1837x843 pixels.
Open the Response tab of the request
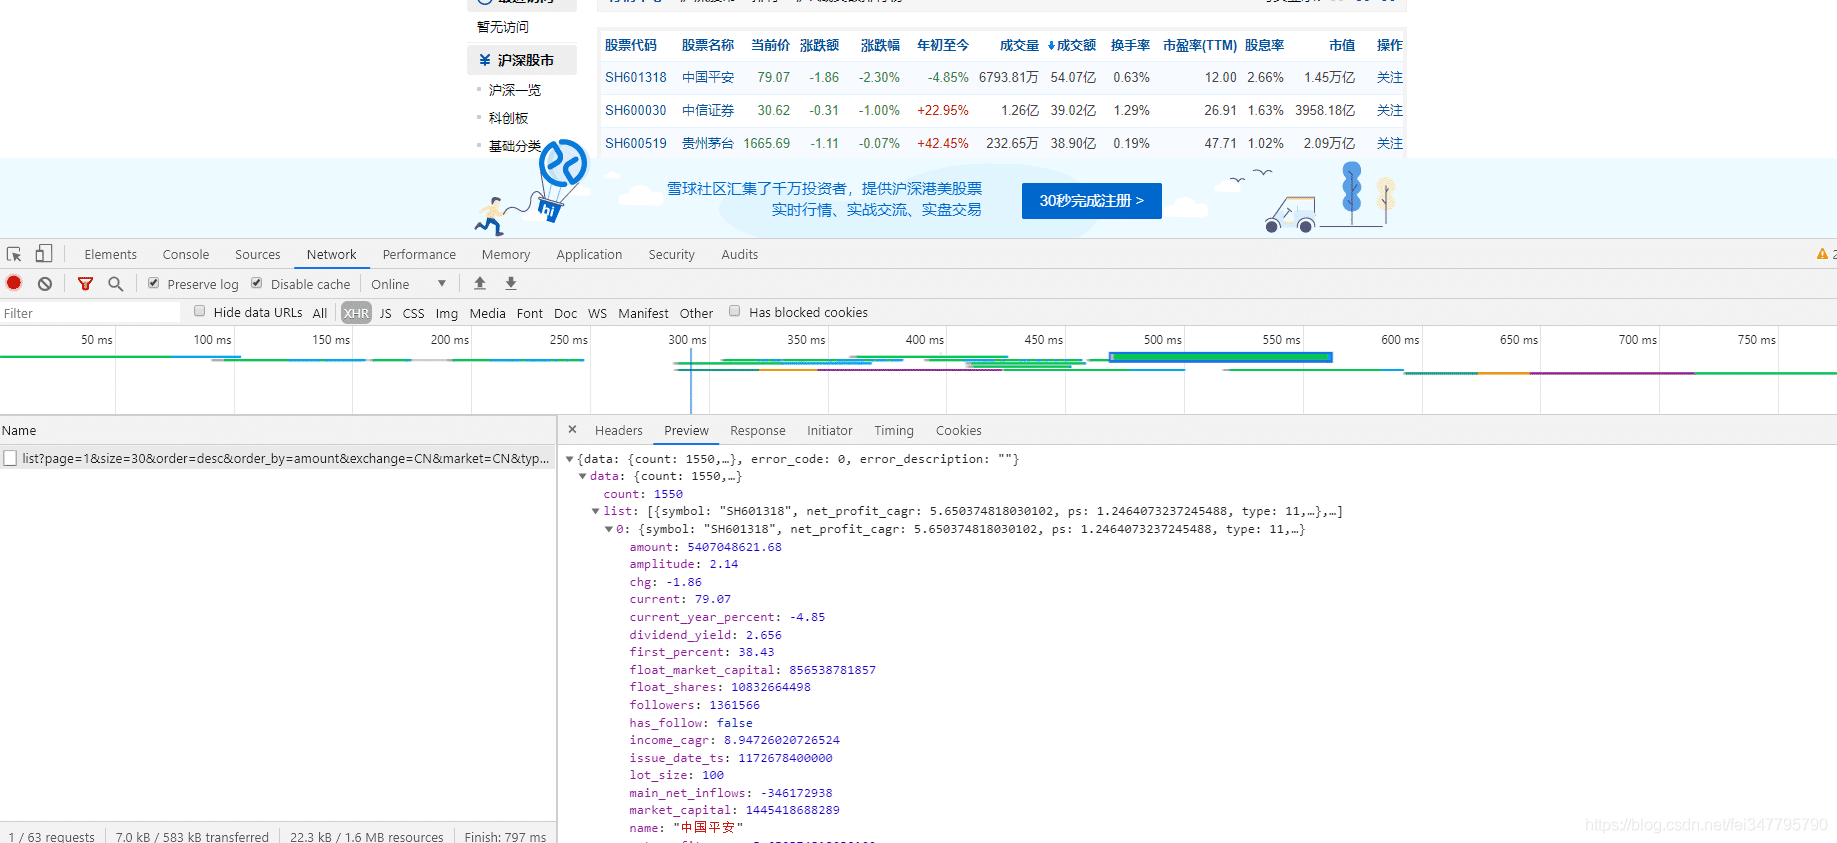click(x=757, y=431)
